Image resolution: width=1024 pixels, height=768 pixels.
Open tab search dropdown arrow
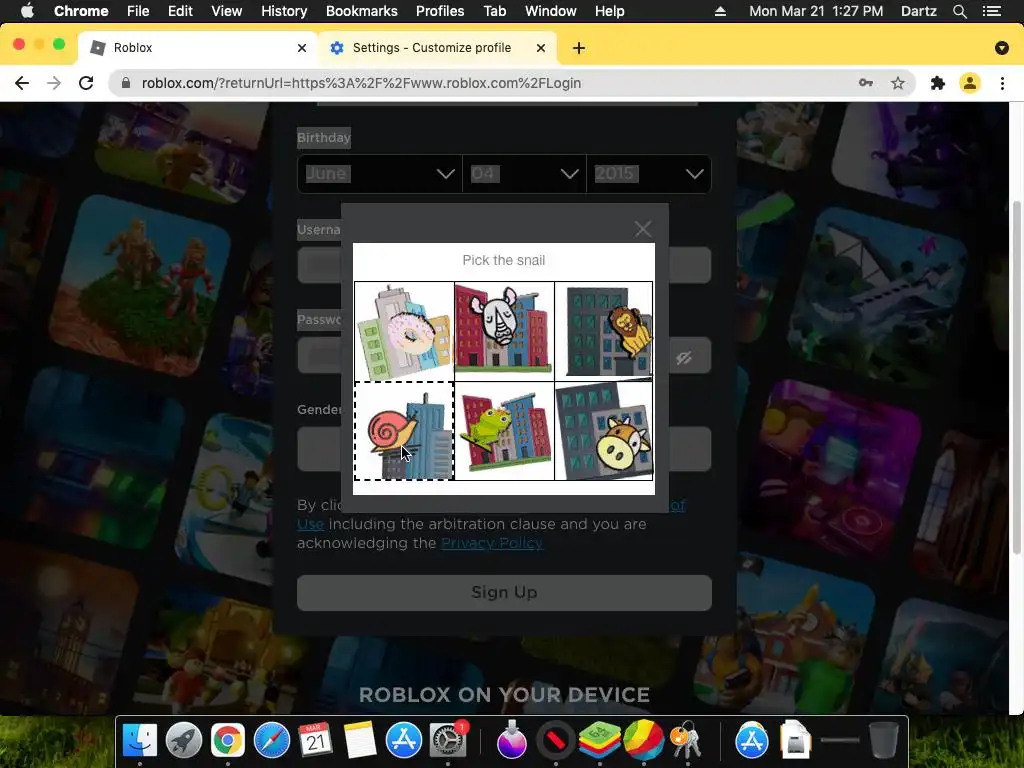(1002, 48)
